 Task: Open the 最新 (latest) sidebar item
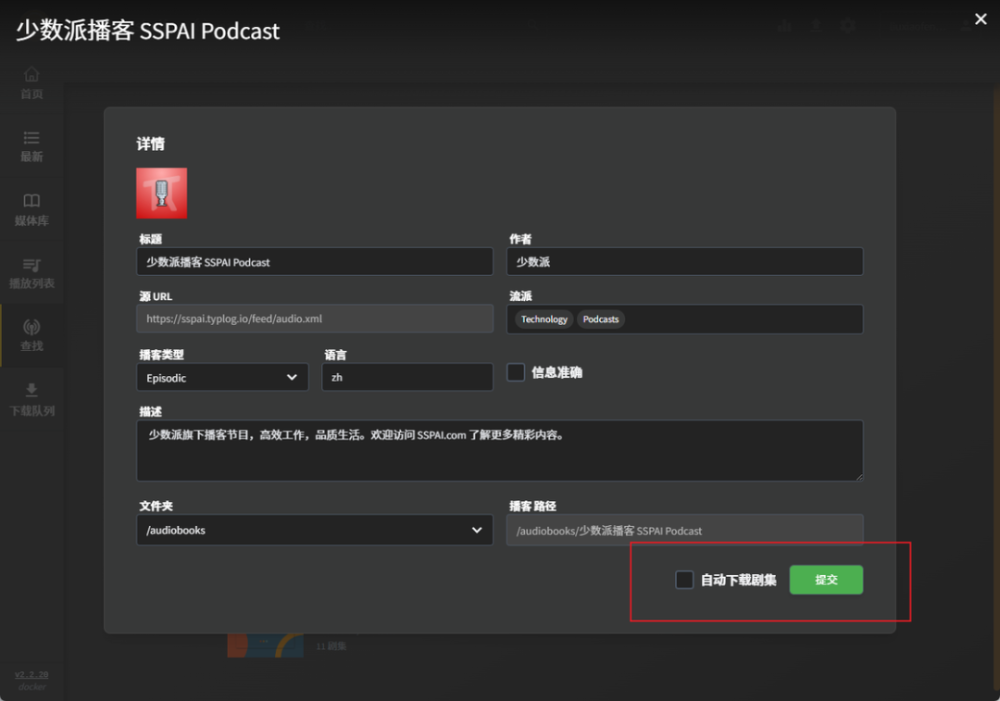[31, 146]
